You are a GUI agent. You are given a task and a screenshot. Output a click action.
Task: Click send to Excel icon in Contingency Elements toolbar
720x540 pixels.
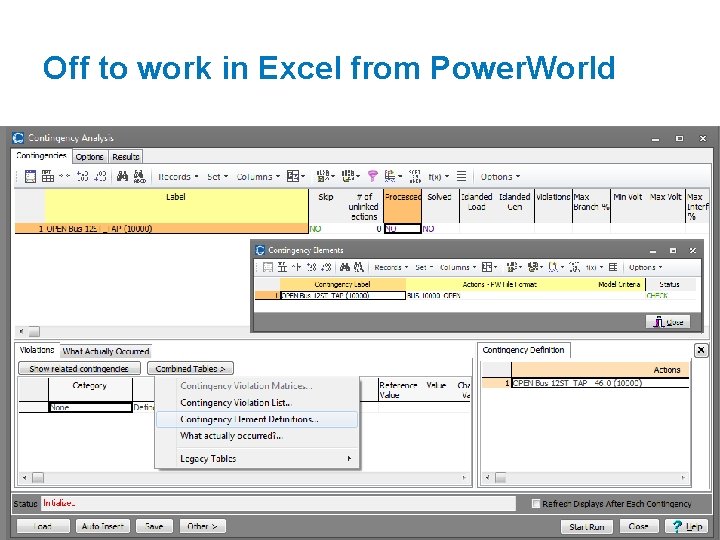[x=535, y=267]
